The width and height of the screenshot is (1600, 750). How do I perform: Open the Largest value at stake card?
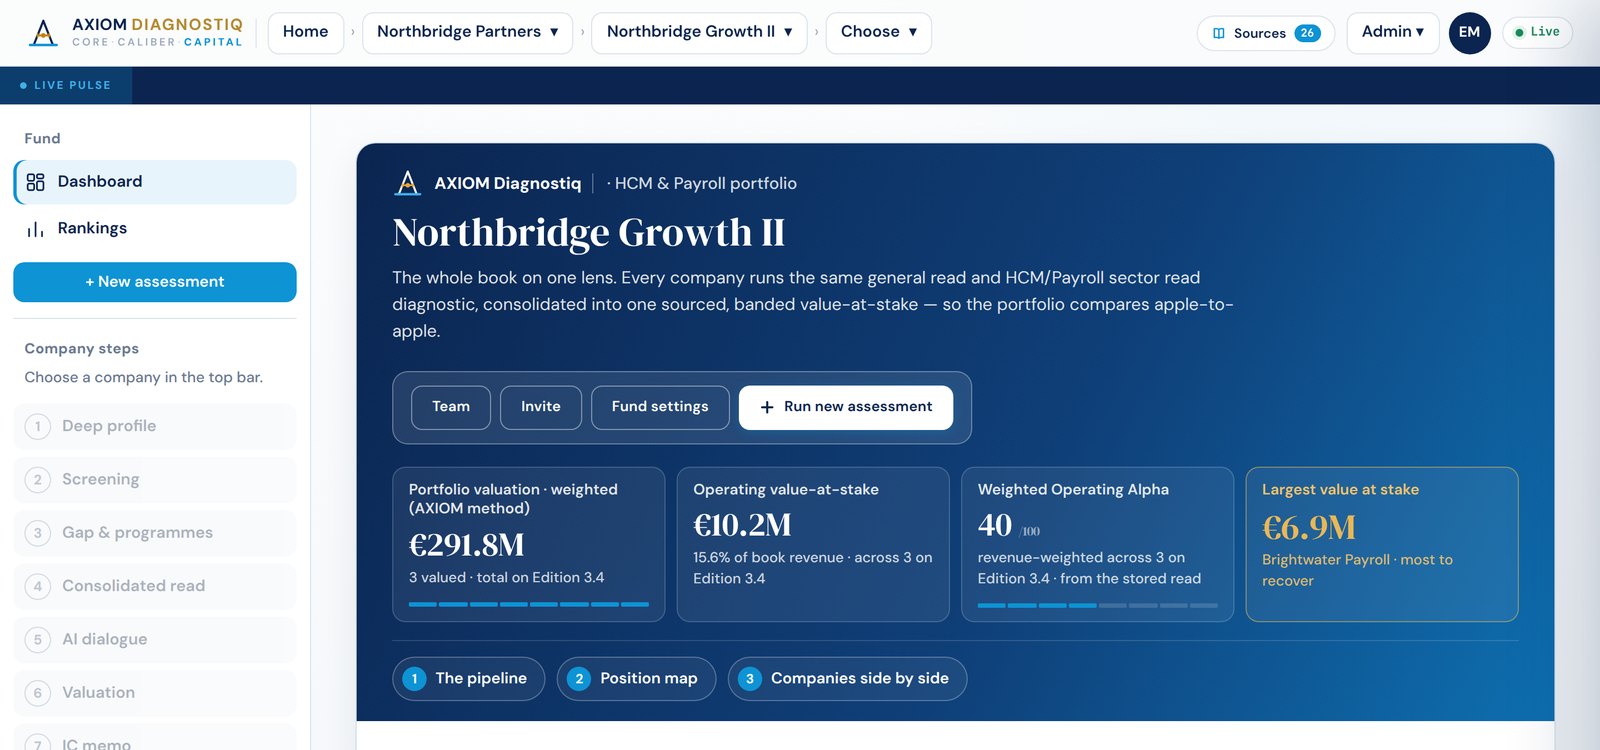(x=1382, y=544)
